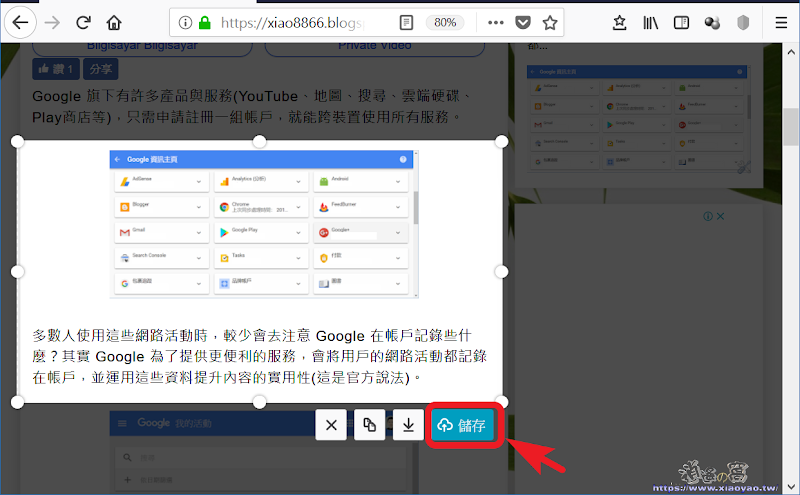The height and width of the screenshot is (495, 800).
Task: Click the browser vertical scrollbar thumb
Action: 791,128
